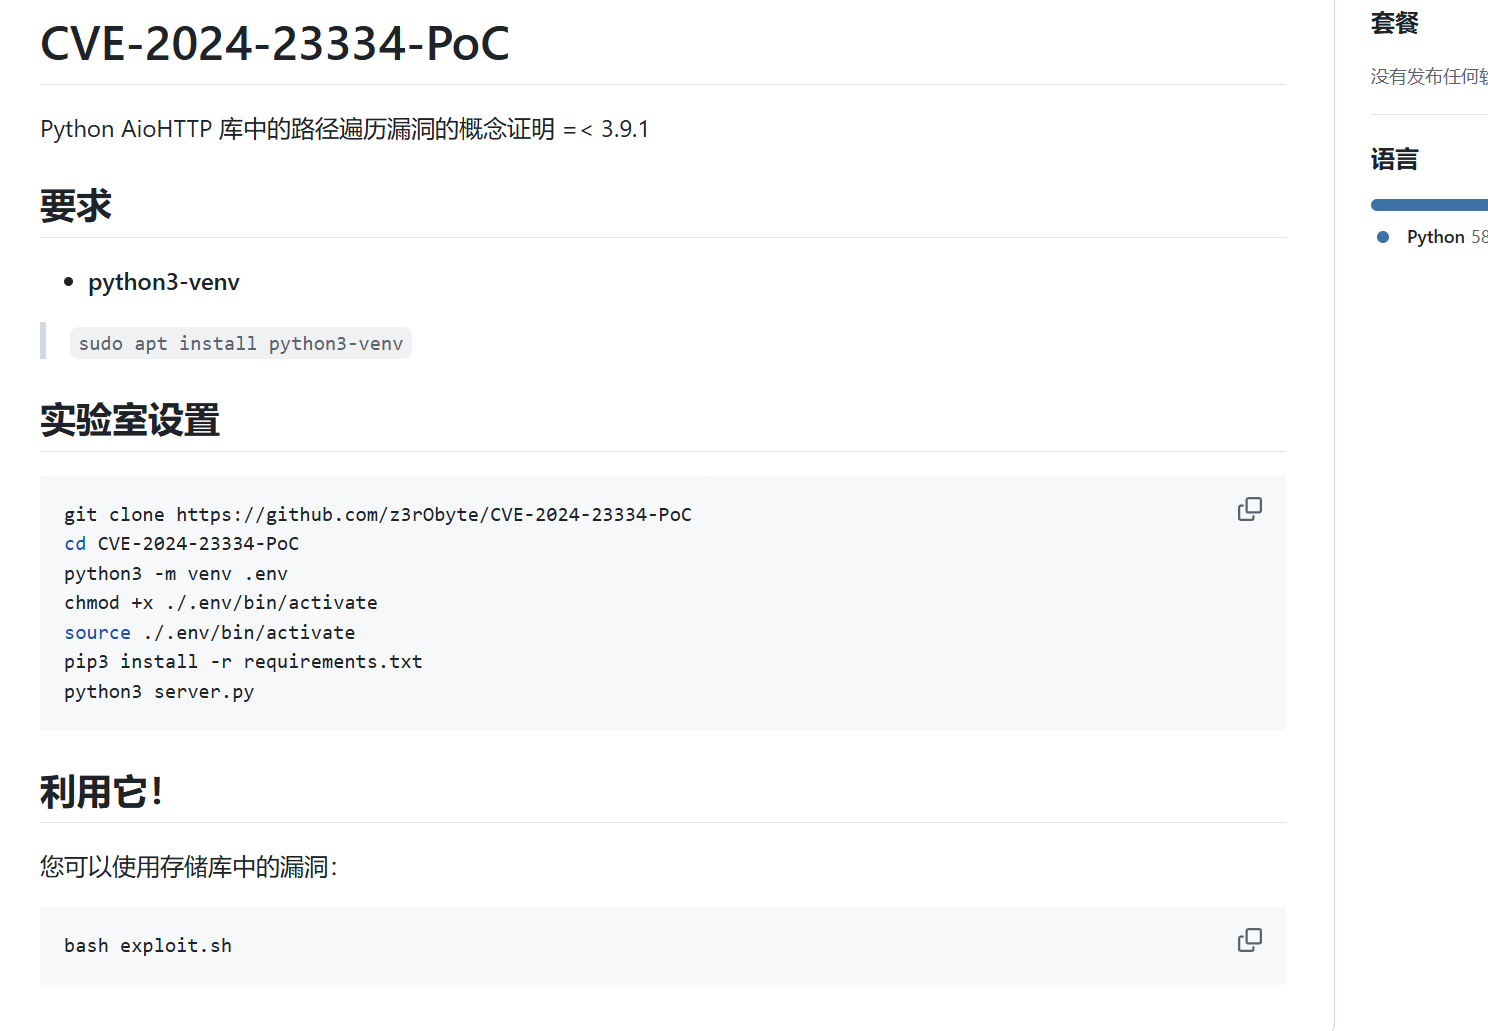Click the blue Python language dot
The image size is (1488, 1031).
tap(1383, 237)
